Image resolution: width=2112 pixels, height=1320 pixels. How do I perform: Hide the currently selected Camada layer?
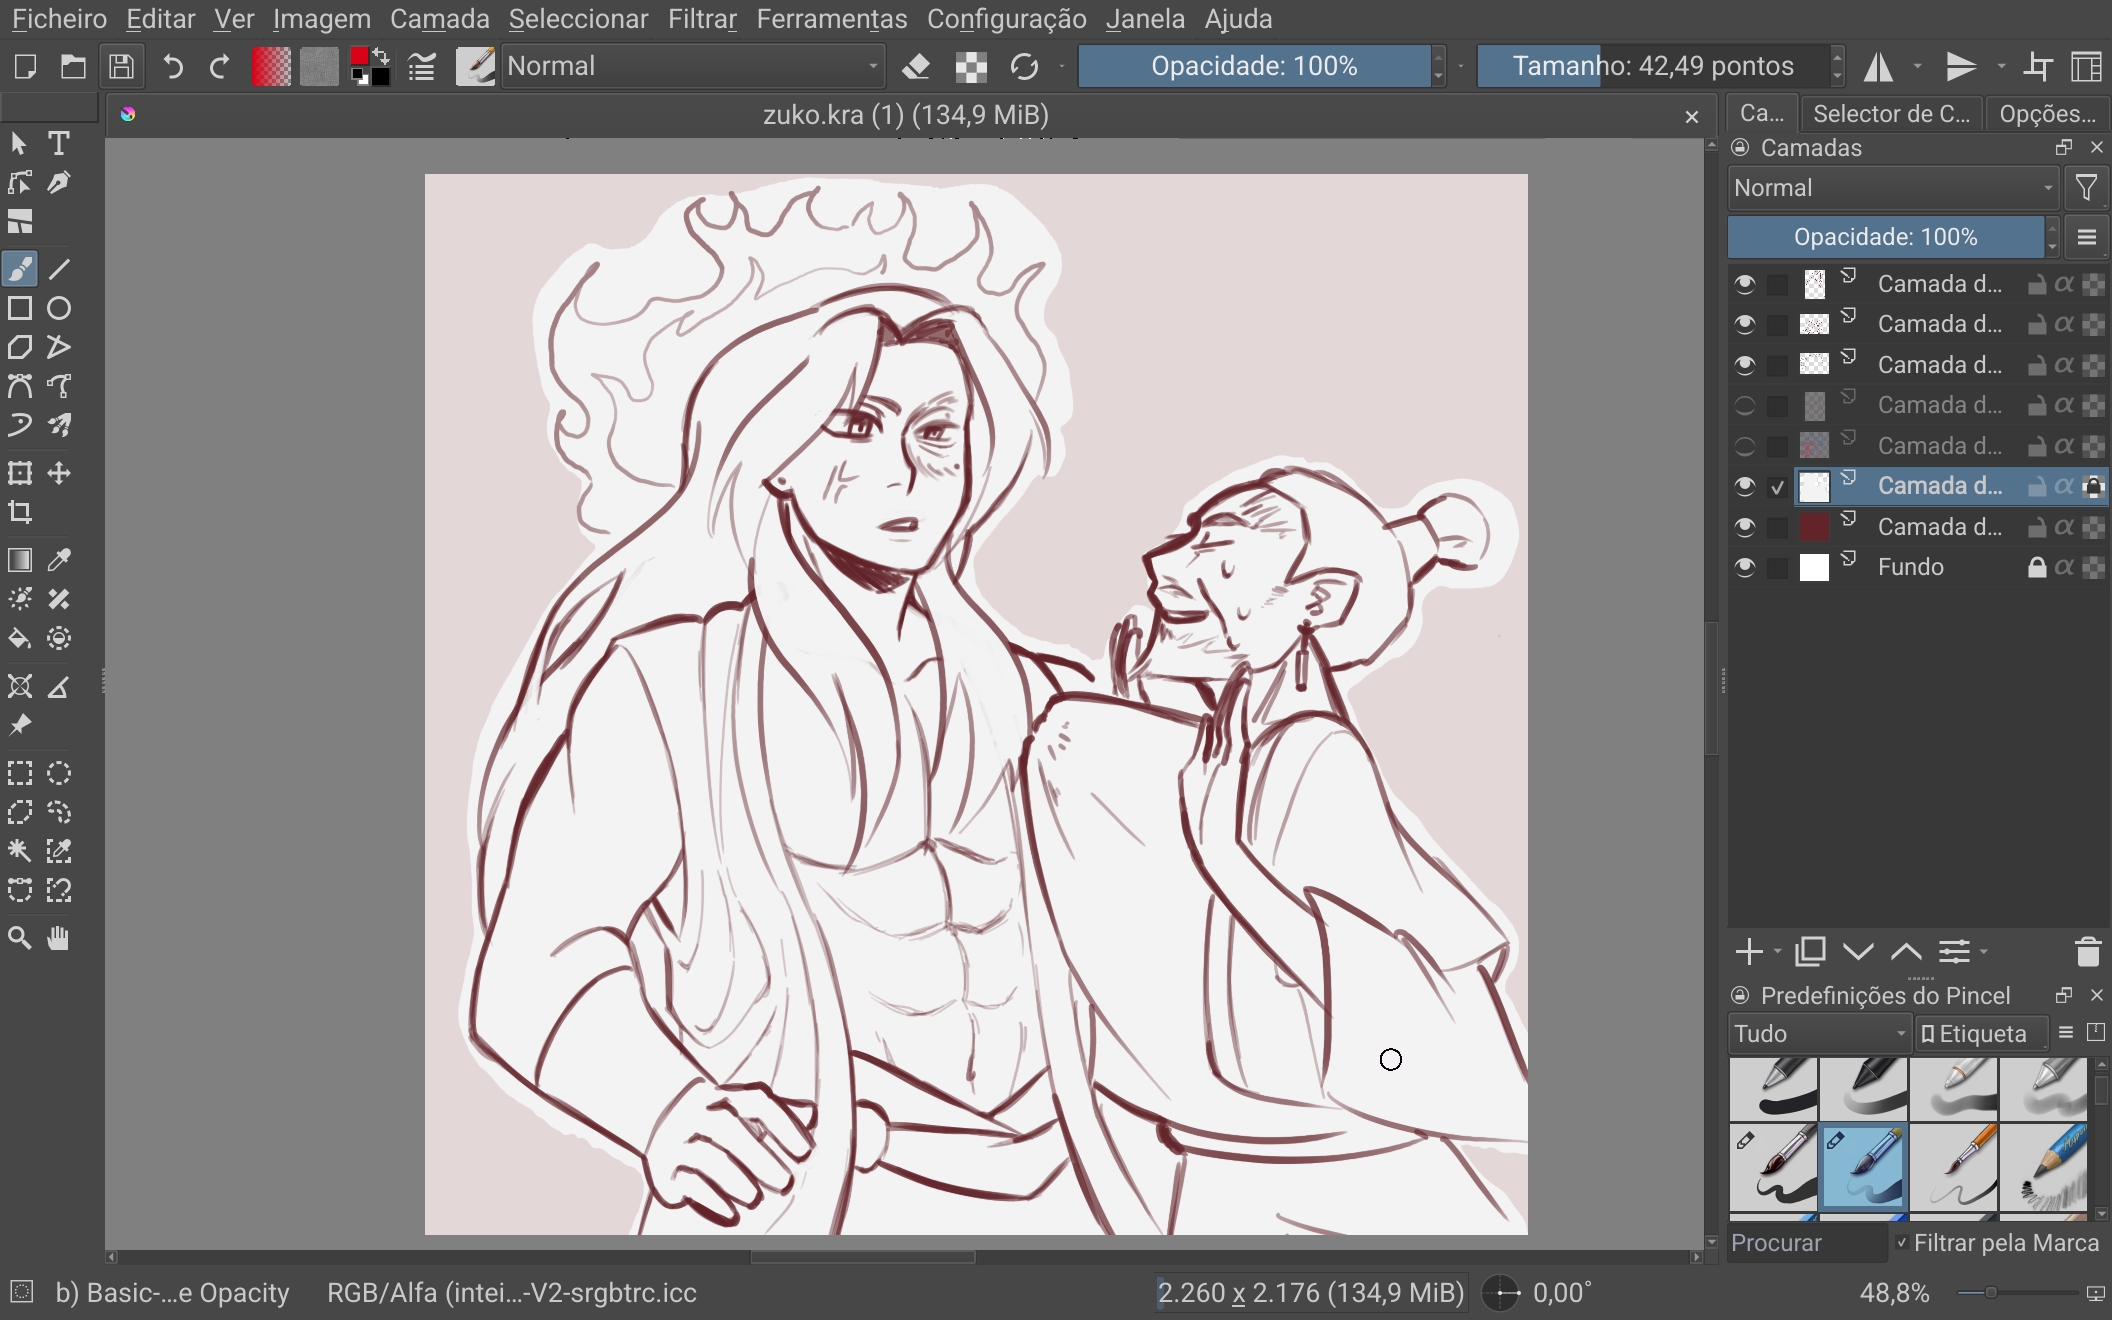[x=1745, y=487]
